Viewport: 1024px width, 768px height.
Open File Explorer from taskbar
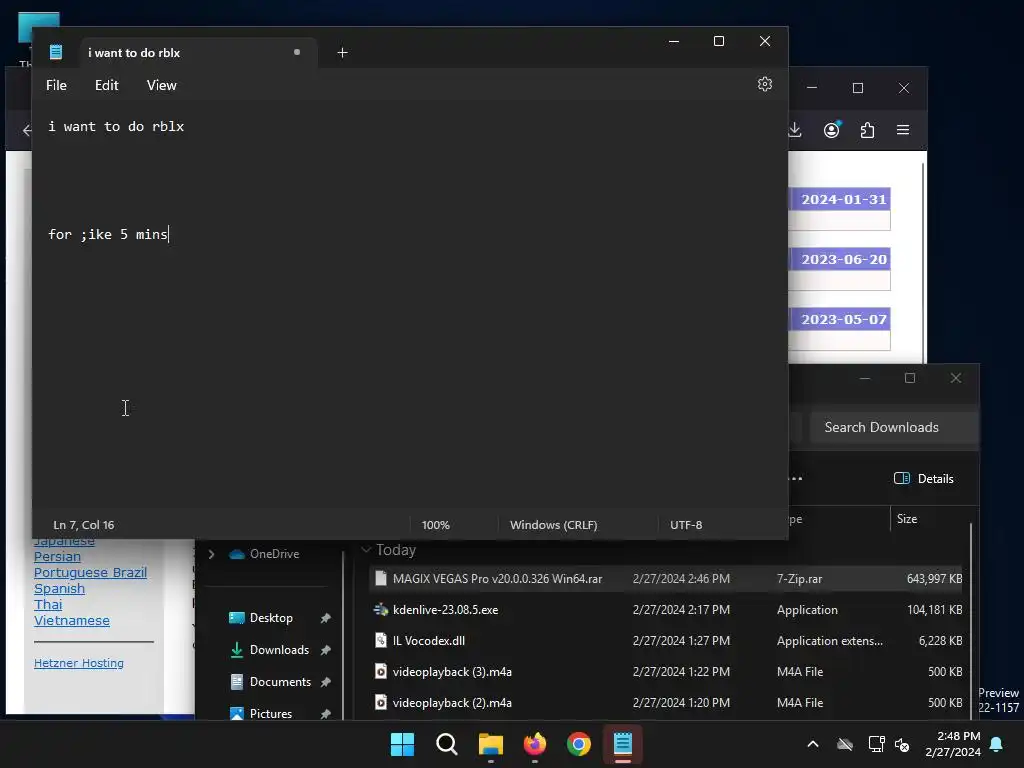click(490, 744)
